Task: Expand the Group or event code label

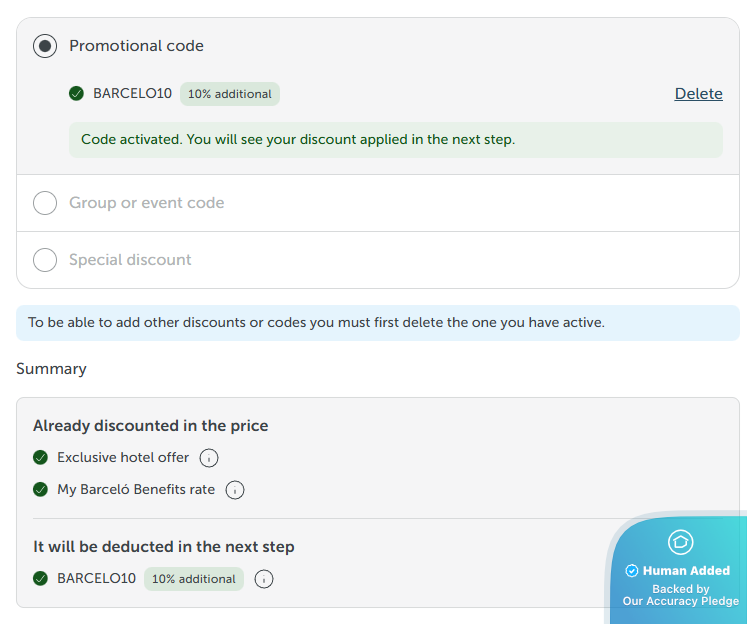Action: pos(146,203)
